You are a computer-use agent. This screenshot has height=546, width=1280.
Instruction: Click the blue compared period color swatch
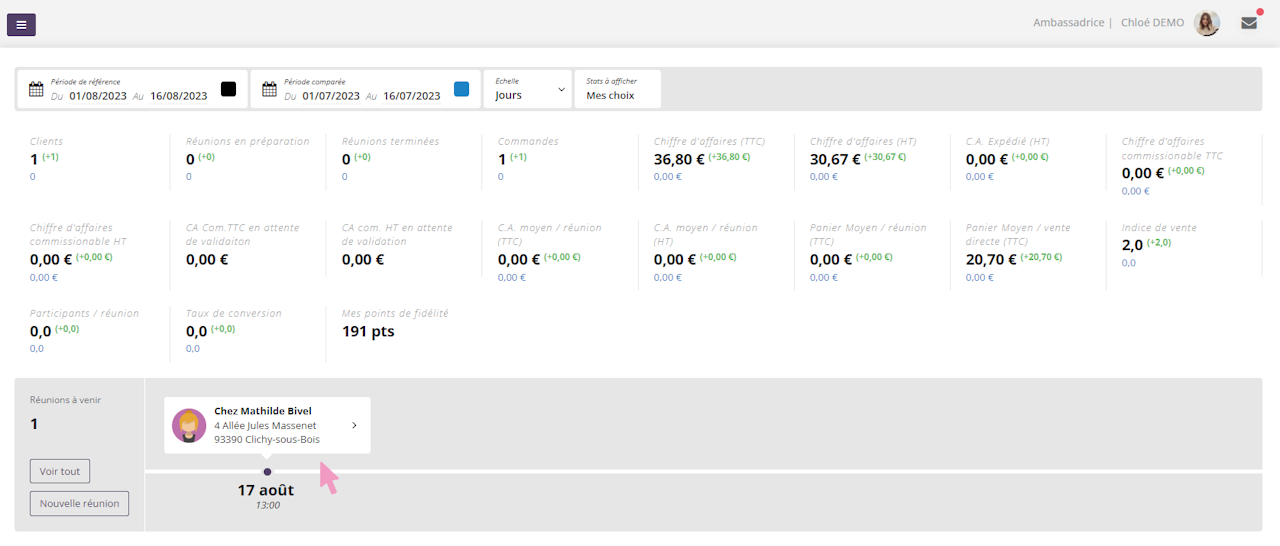tap(461, 89)
